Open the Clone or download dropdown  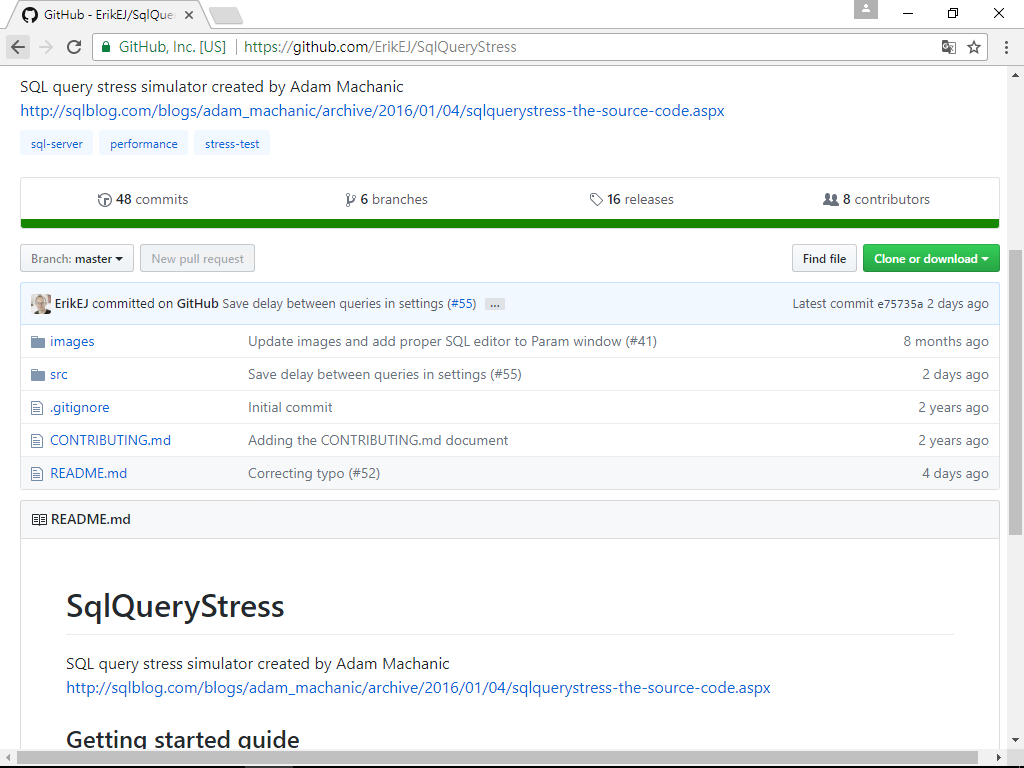(x=930, y=257)
